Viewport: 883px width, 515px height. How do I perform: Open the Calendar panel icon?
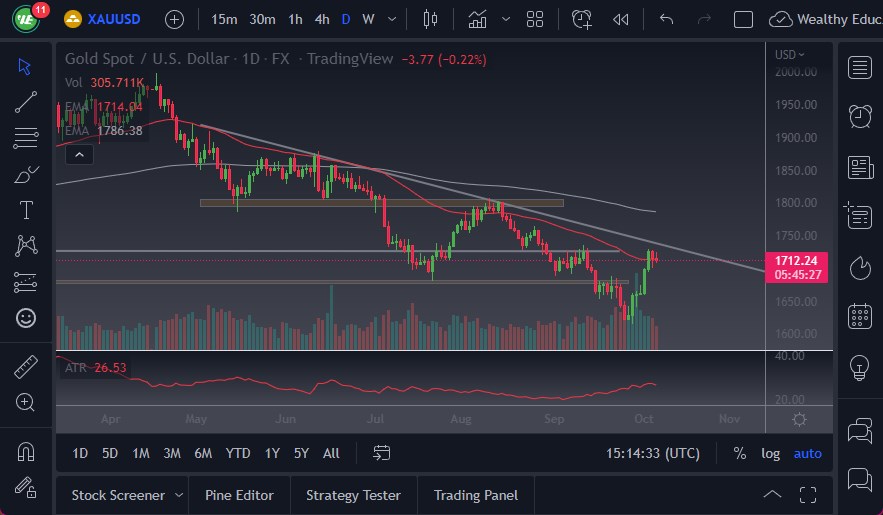pyautogui.click(x=859, y=317)
